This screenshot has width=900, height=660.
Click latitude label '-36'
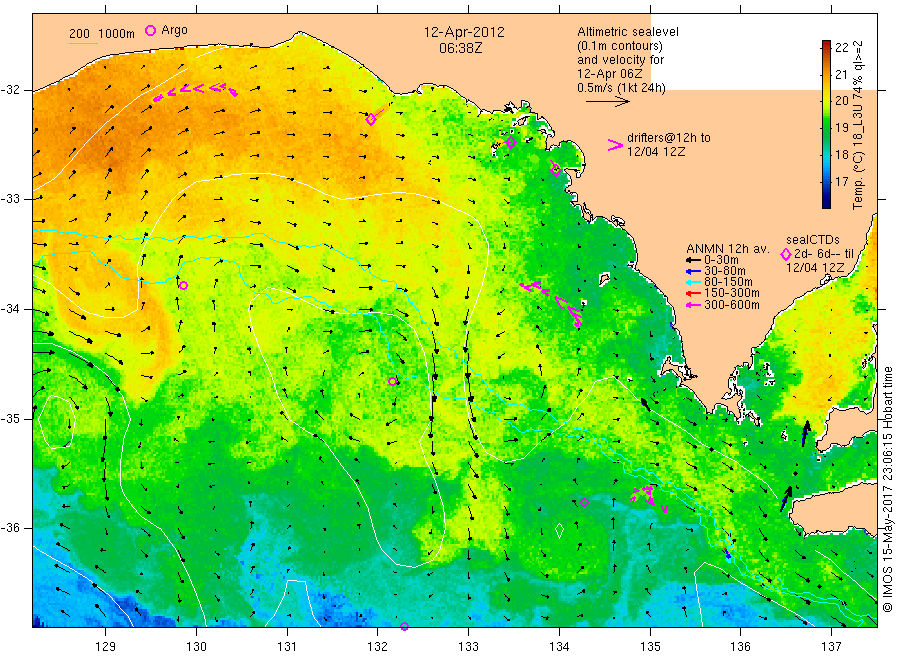(x=10, y=528)
